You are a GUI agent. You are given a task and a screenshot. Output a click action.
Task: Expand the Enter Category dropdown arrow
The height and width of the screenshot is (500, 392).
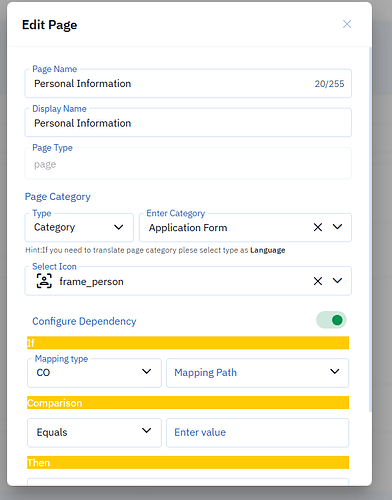(x=337, y=227)
